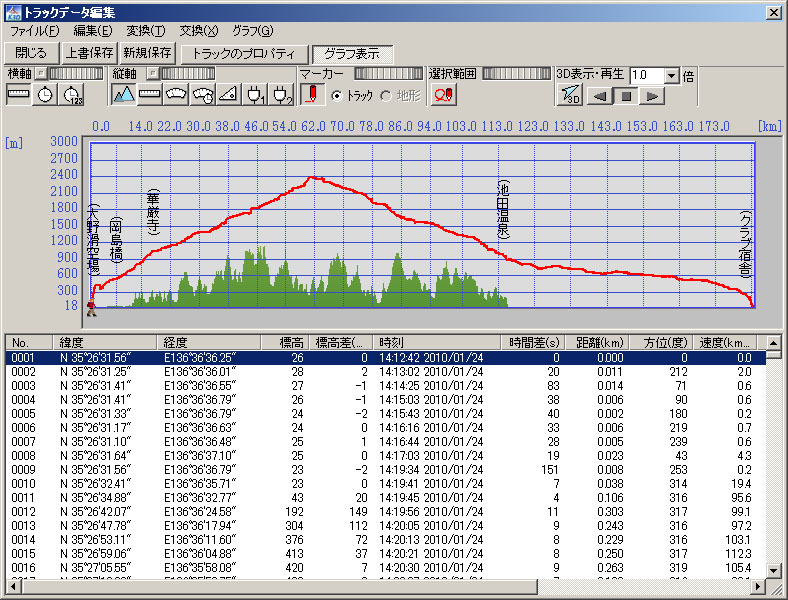This screenshot has height=600, width=788.
Task: Select the 地形 radio button
Action: (386, 96)
